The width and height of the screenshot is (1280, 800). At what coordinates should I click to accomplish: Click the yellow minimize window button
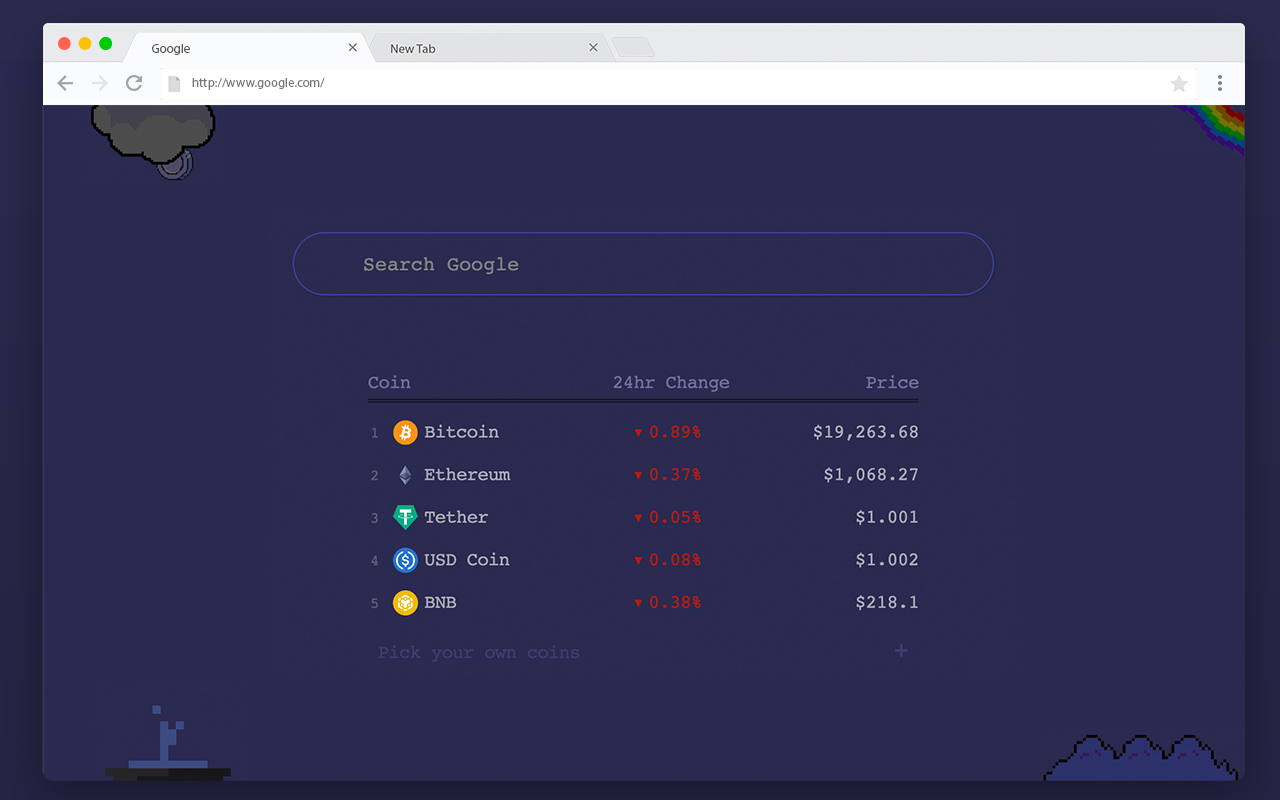click(85, 43)
